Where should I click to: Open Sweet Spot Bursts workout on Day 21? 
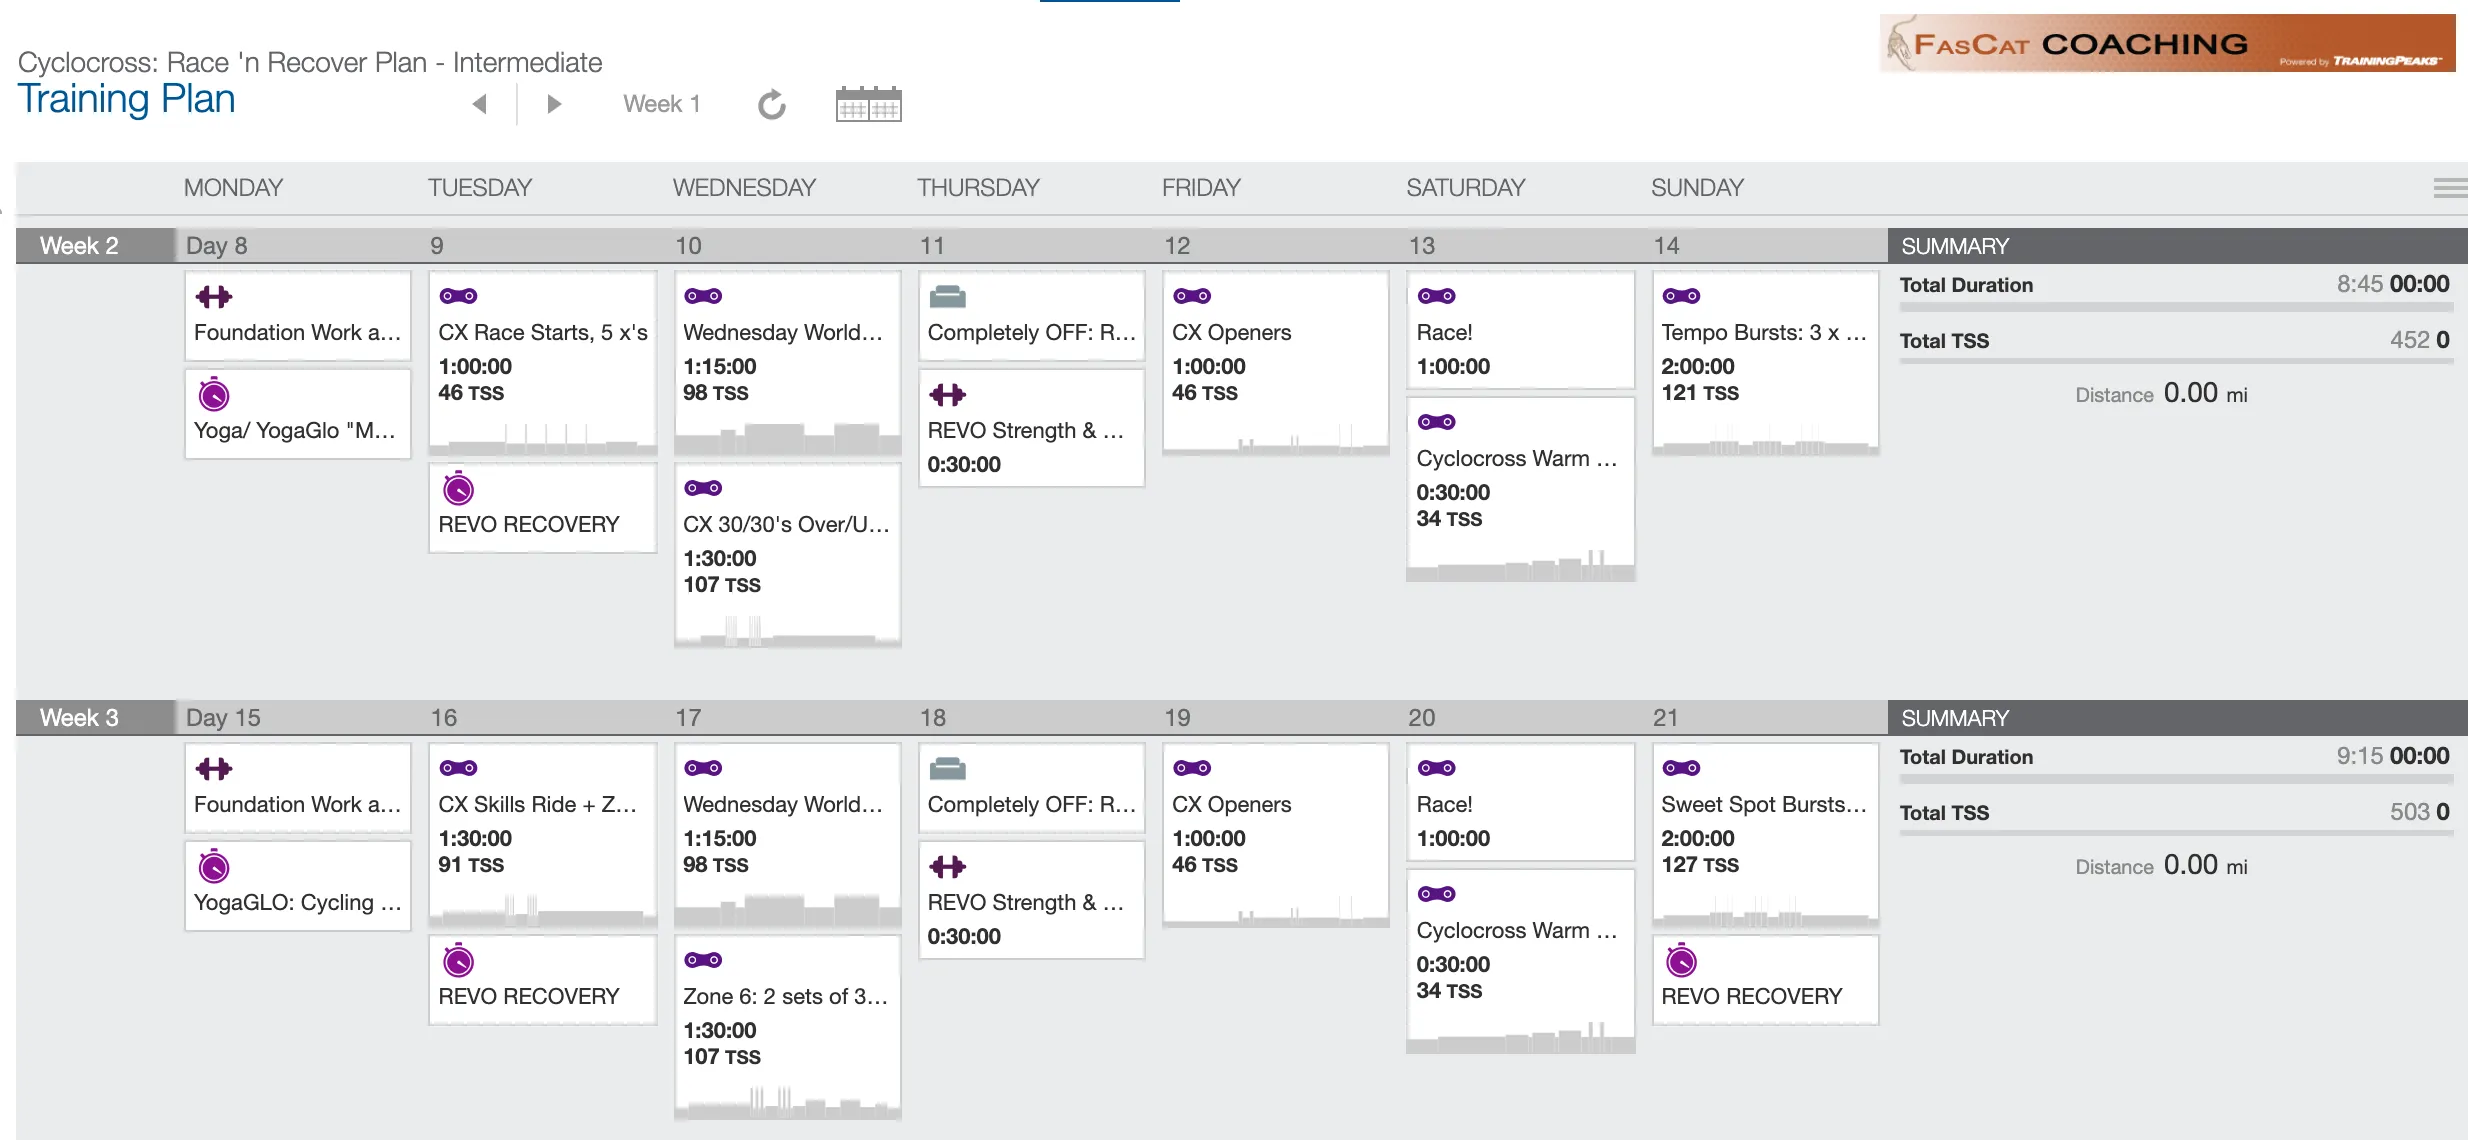click(x=1765, y=835)
